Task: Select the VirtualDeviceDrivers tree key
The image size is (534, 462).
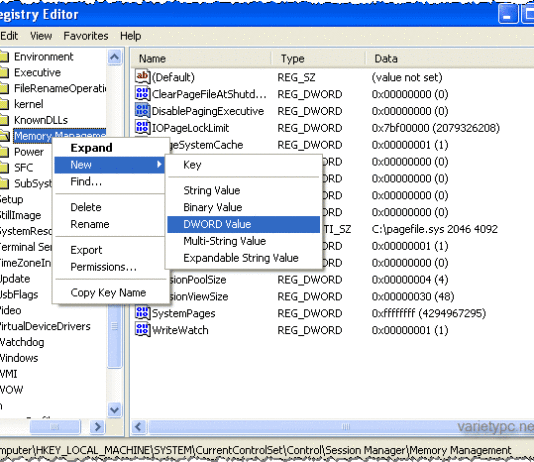Action: click(x=45, y=326)
